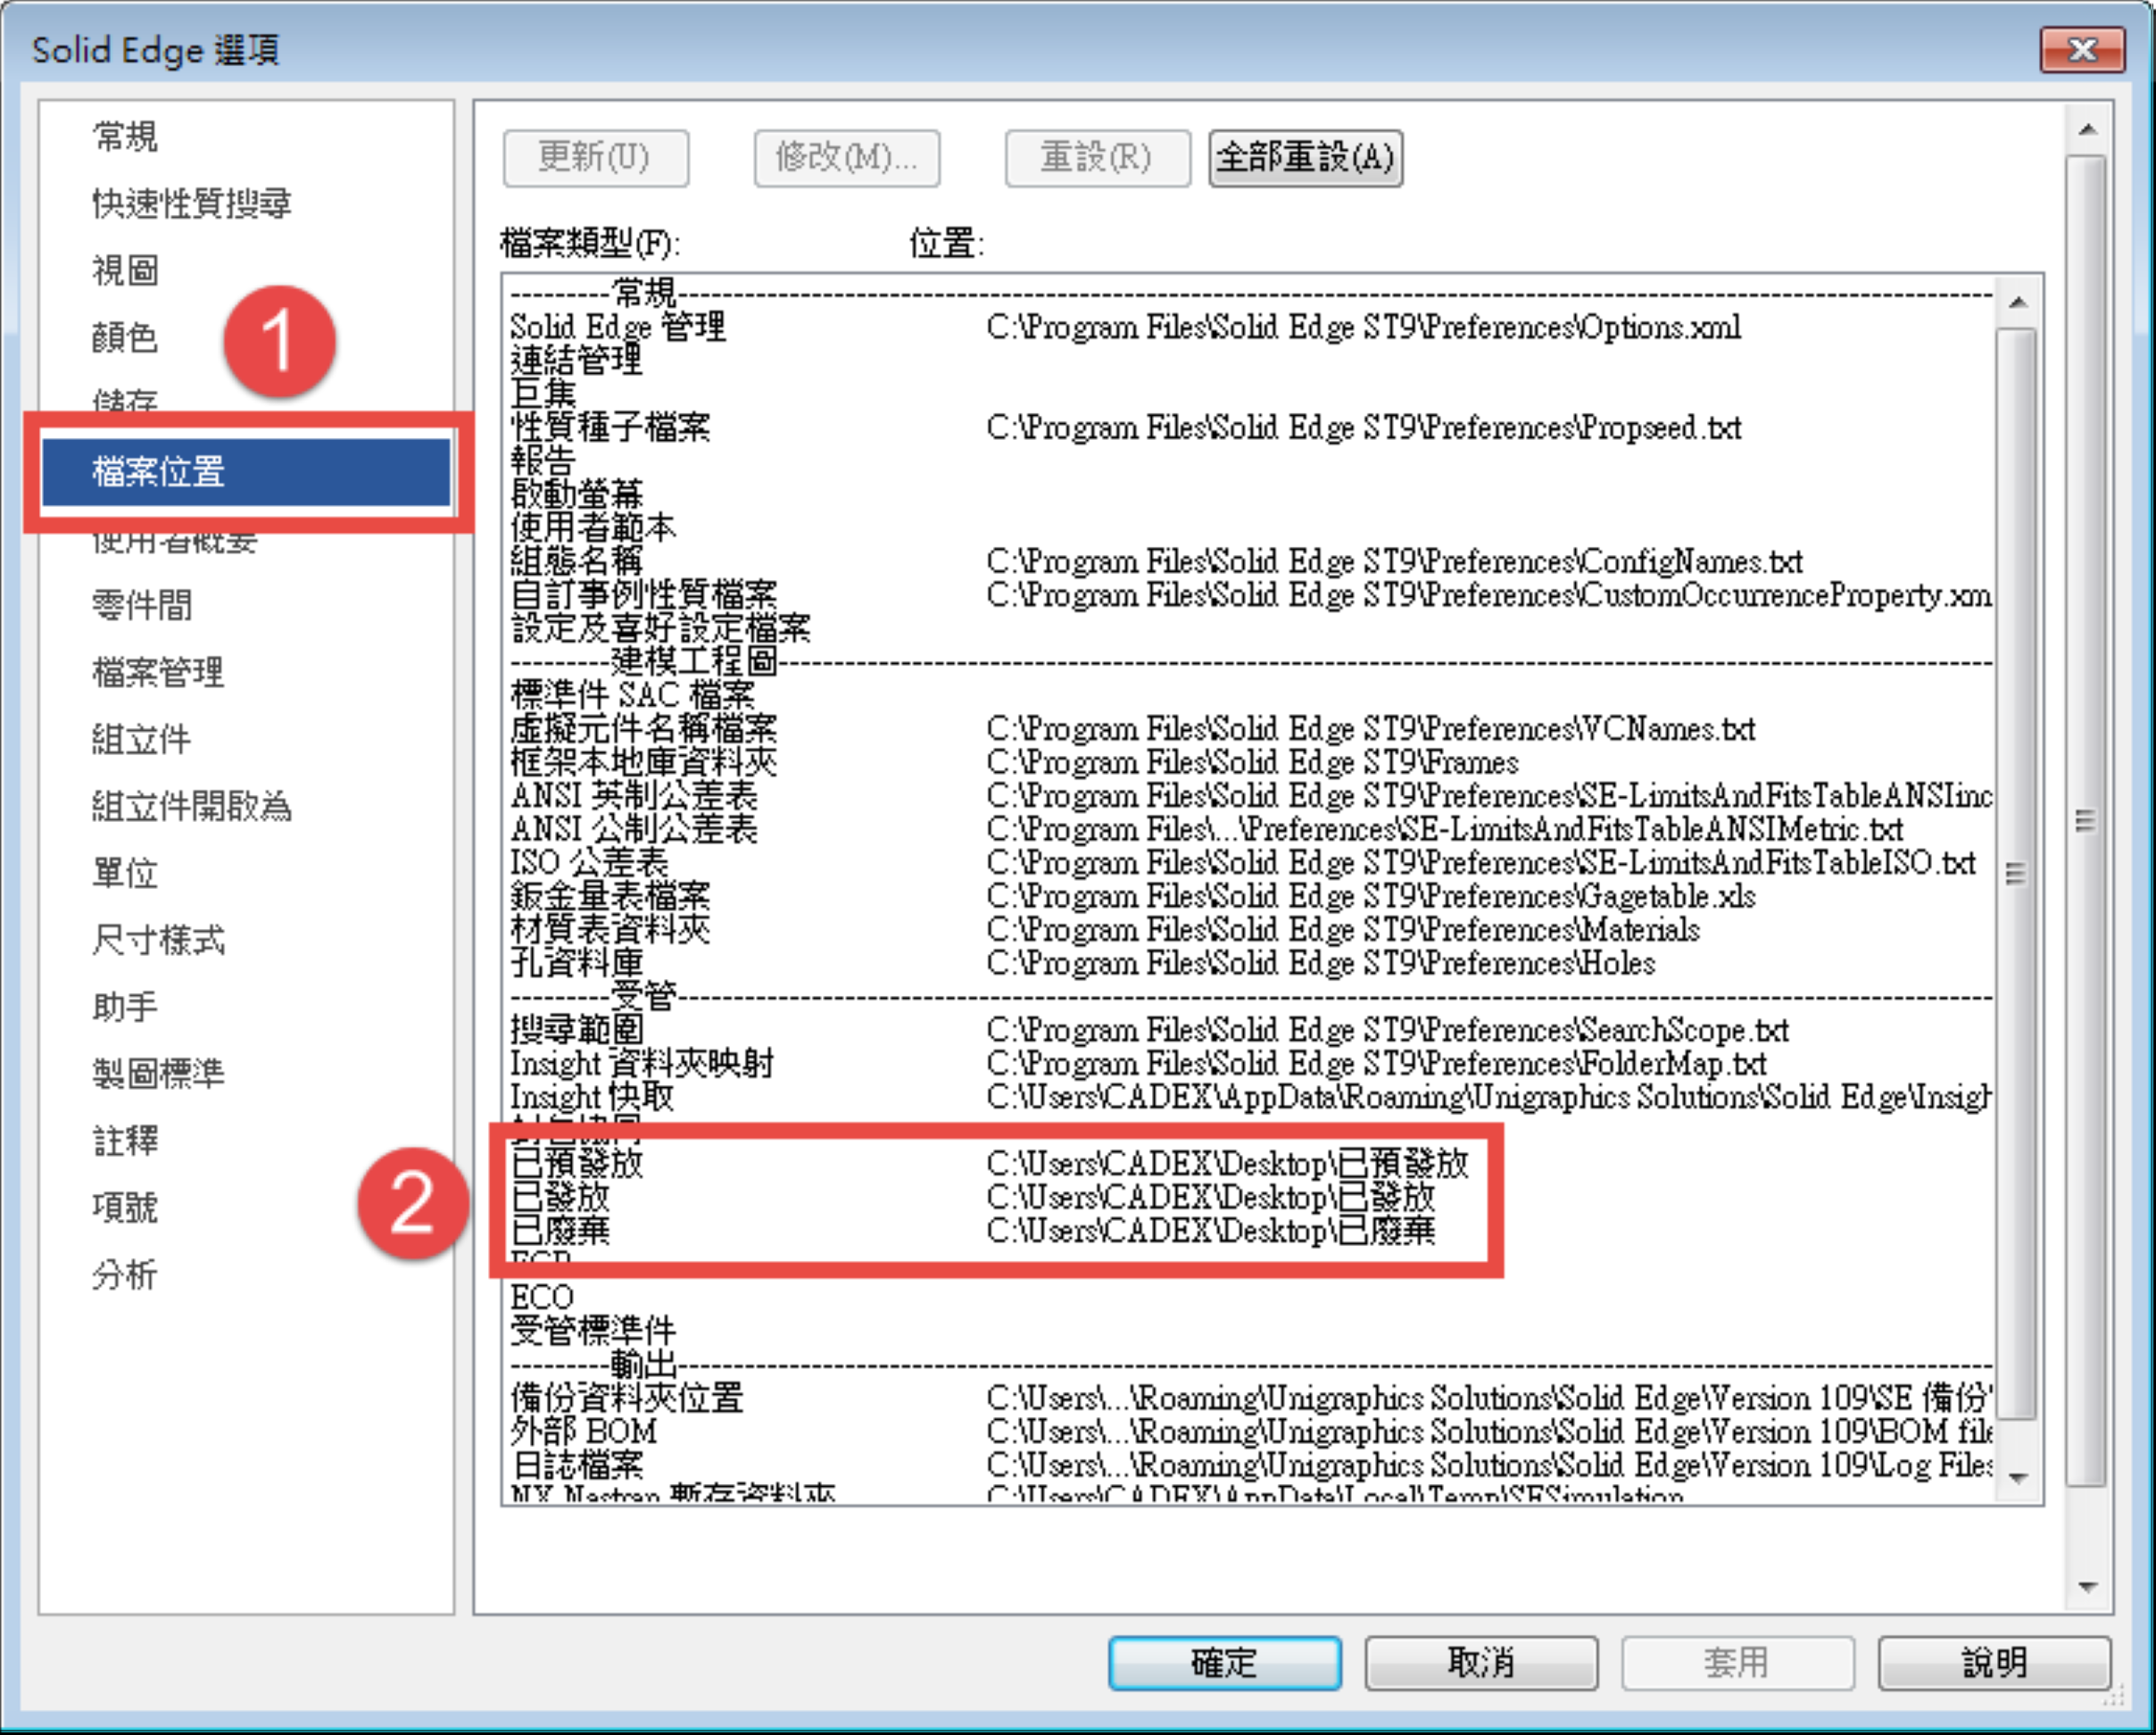Select the ANSI 公制公差表 row
This screenshot has height=1735, width=2156.
click(x=1250, y=829)
